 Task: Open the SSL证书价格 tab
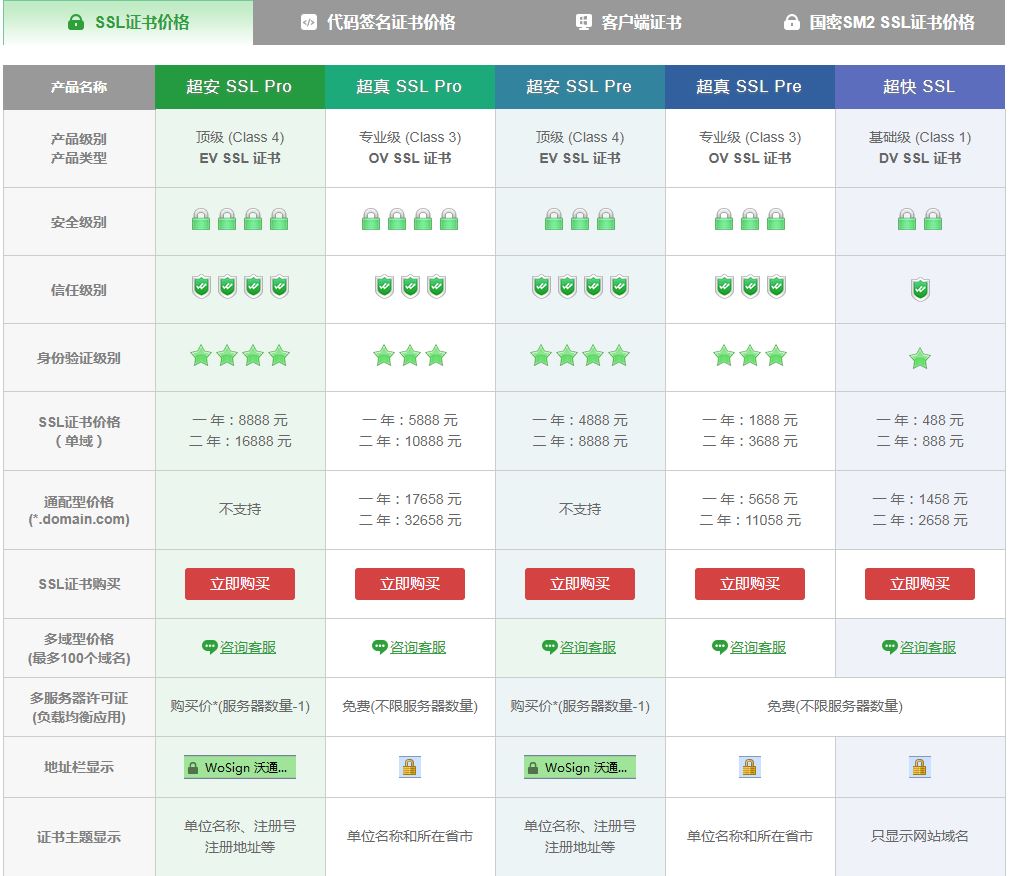(128, 22)
